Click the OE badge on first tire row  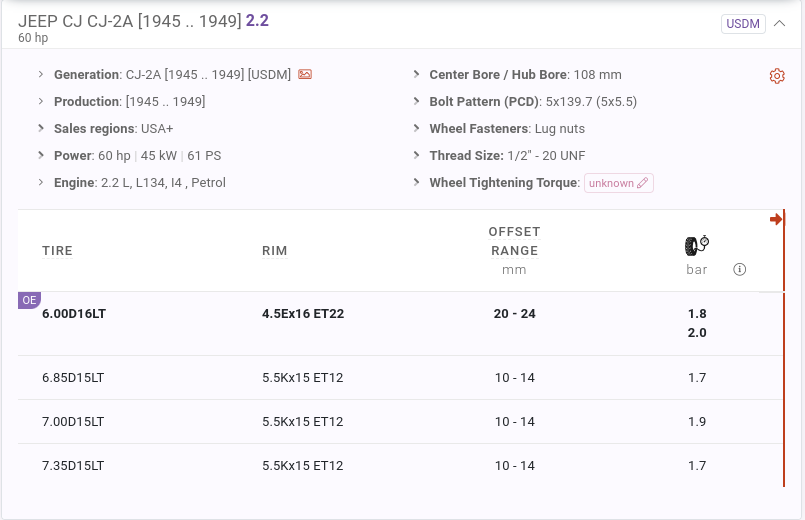pos(29,300)
